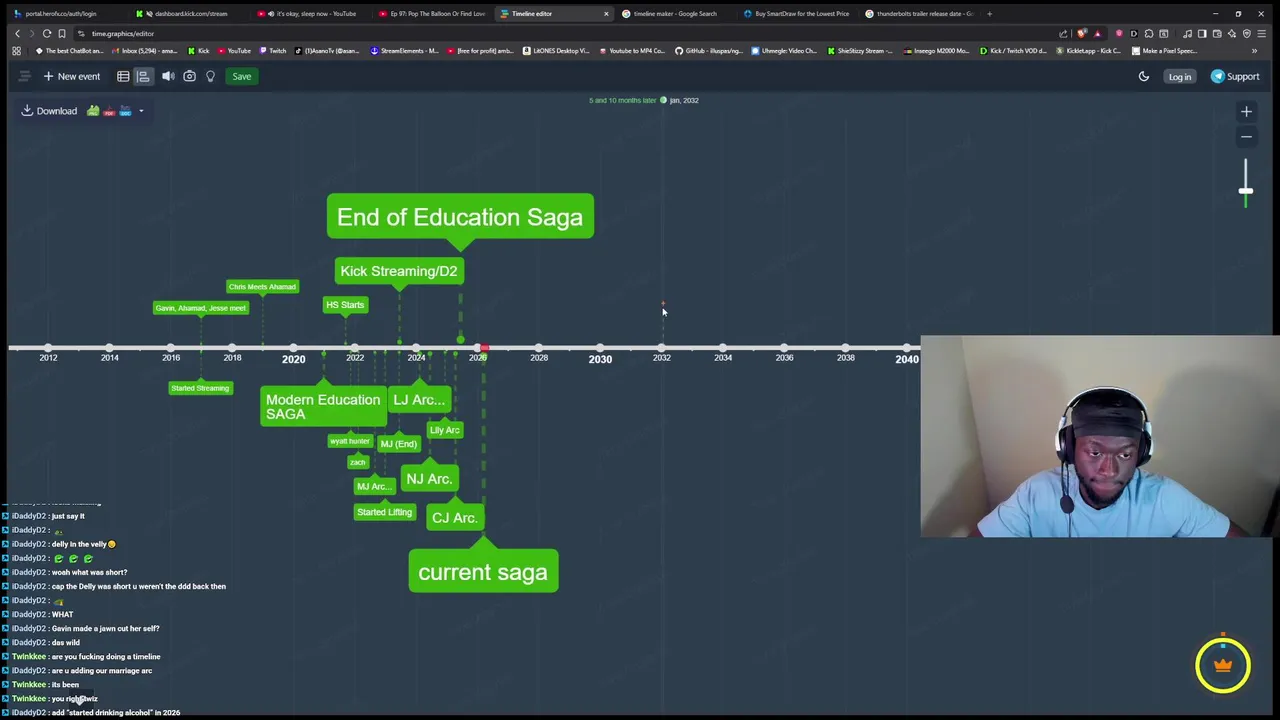
Task: Bookmark this page icon
Action: [62, 34]
